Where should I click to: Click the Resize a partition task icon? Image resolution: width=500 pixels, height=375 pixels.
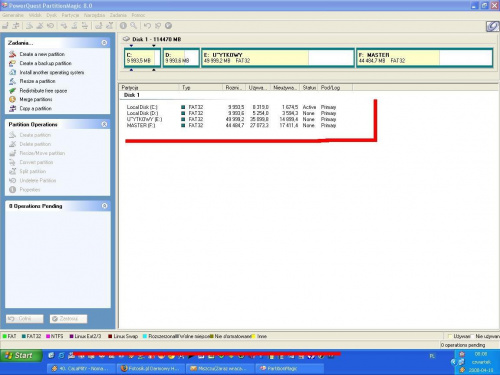(x=12, y=81)
